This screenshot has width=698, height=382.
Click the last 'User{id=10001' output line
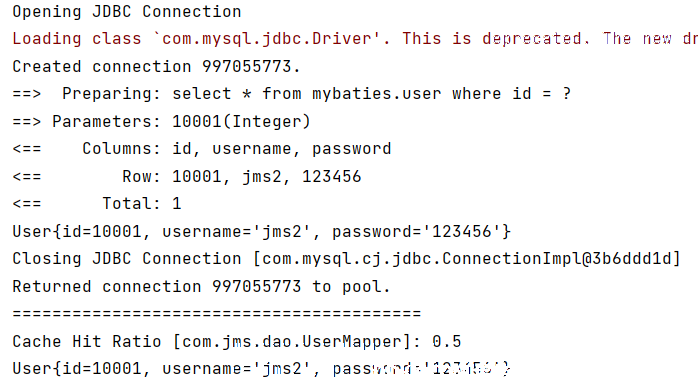coord(261,369)
